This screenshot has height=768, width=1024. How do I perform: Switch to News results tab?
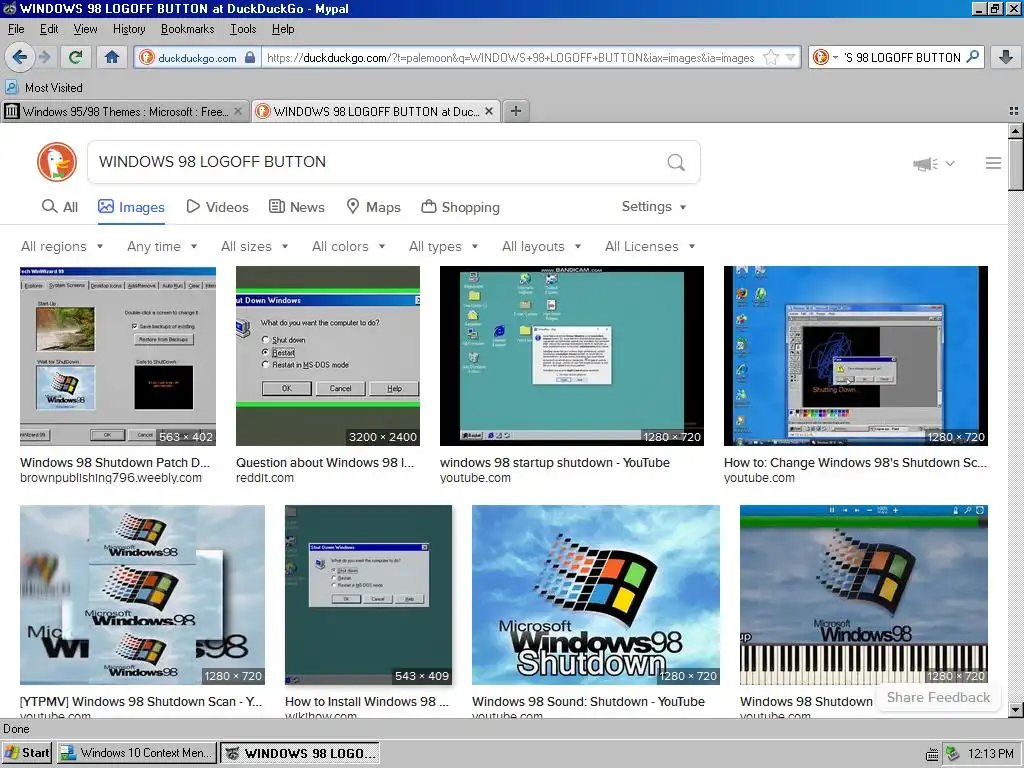(x=296, y=207)
